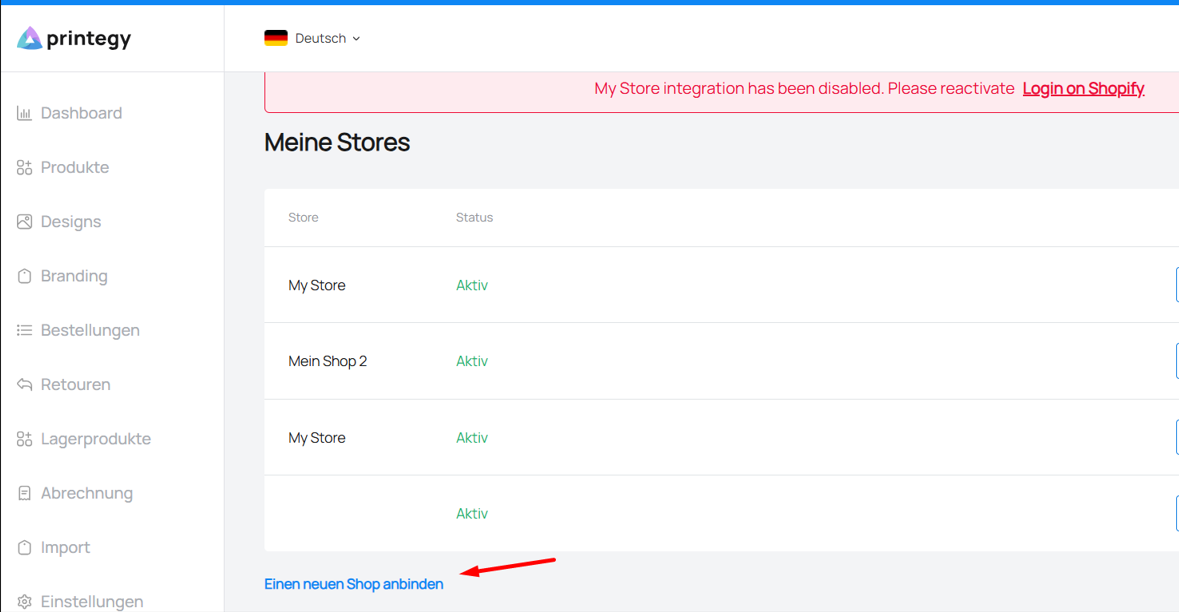Click the Branding tag icon
Viewport: 1179px width, 612px height.
(x=24, y=276)
